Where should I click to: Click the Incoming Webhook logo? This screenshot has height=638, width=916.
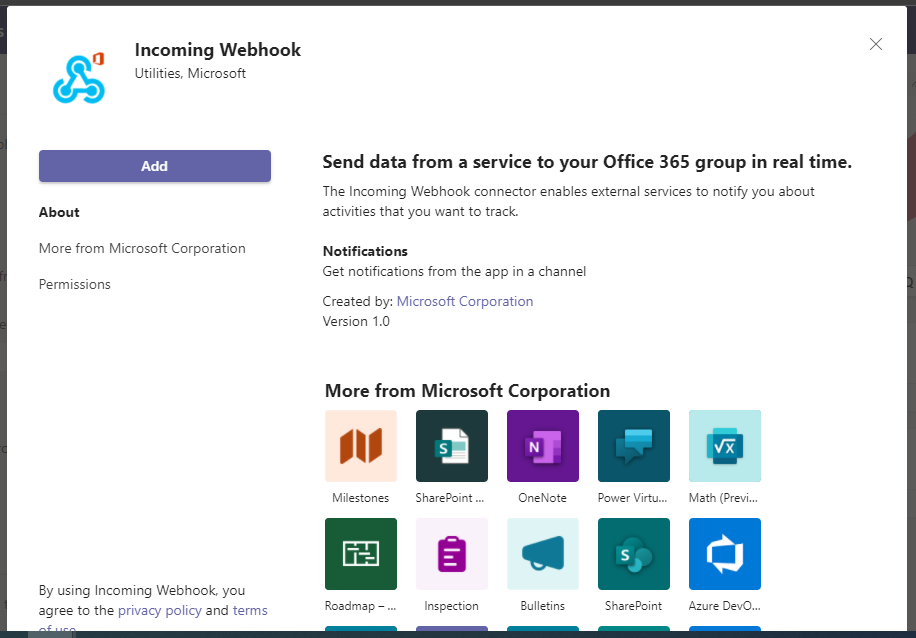click(79, 78)
